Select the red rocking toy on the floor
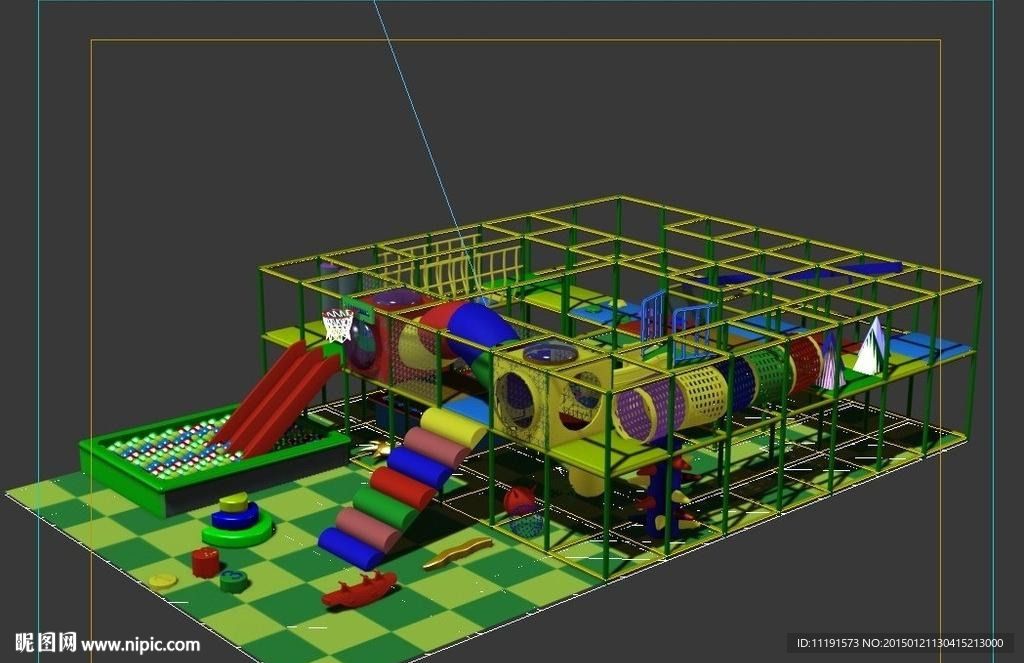The image size is (1024, 663). (x=359, y=589)
